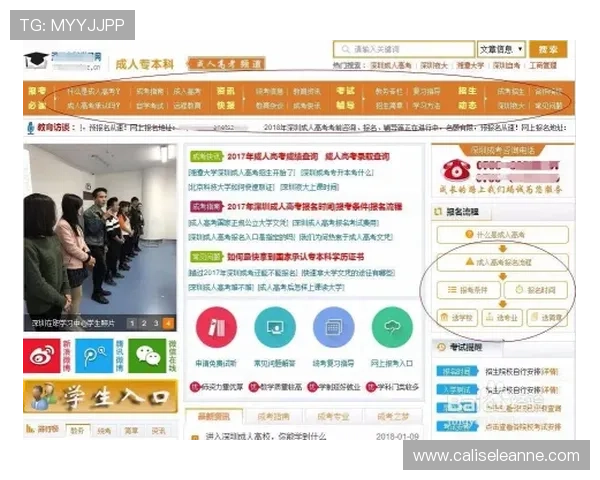Click the bar chart icon beside 排行榜
Screen dimensions: 600x480
point(30,428)
